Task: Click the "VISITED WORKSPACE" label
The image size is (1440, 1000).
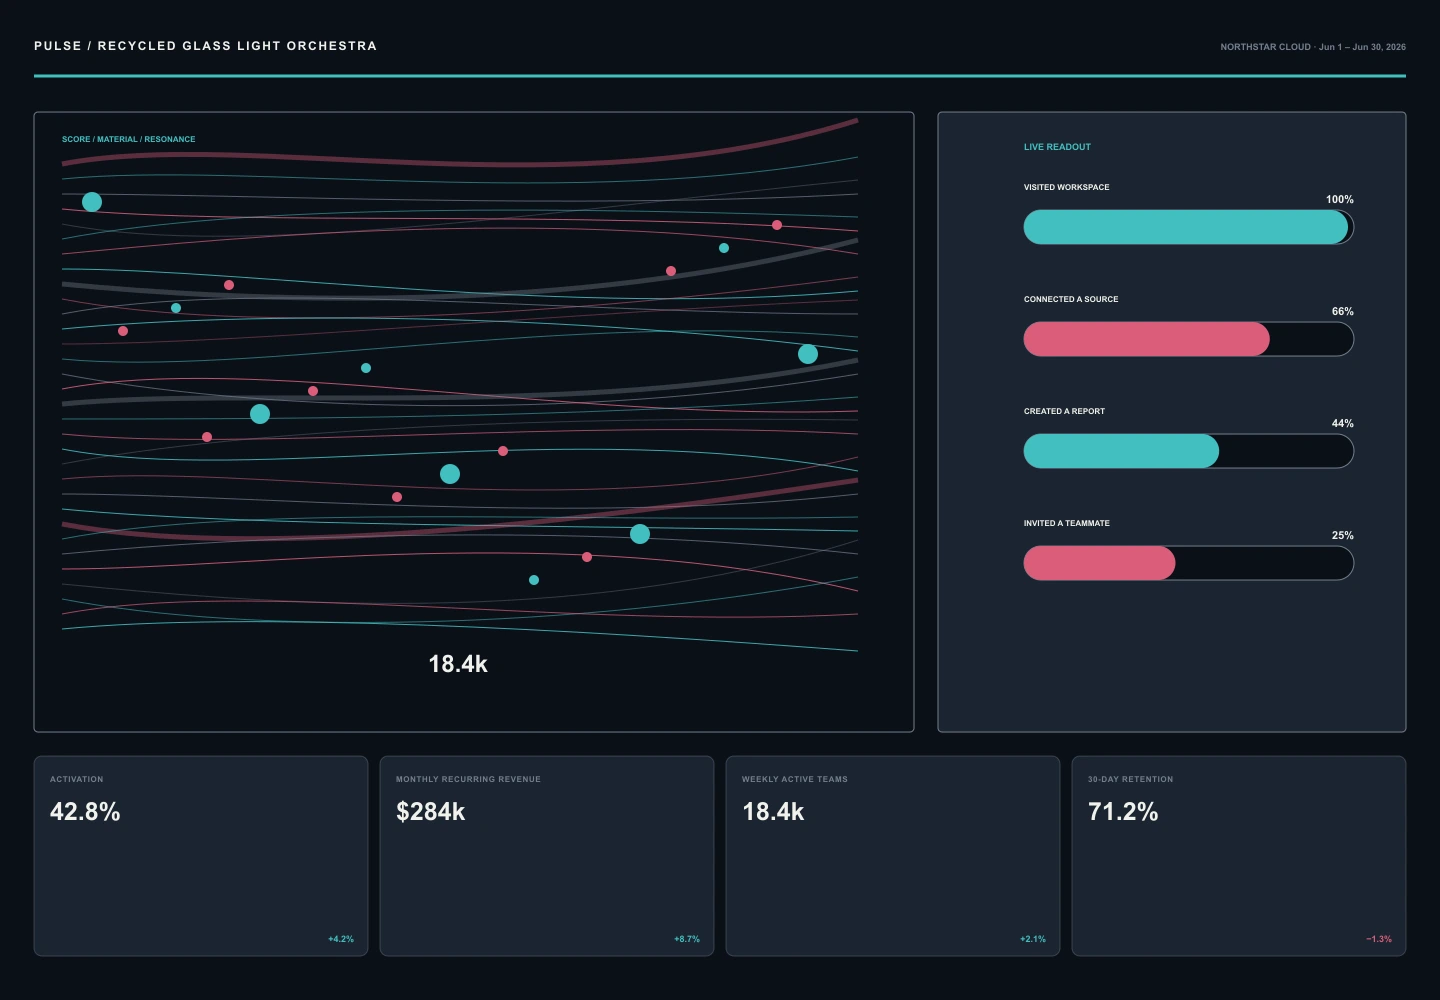Action: click(1066, 187)
